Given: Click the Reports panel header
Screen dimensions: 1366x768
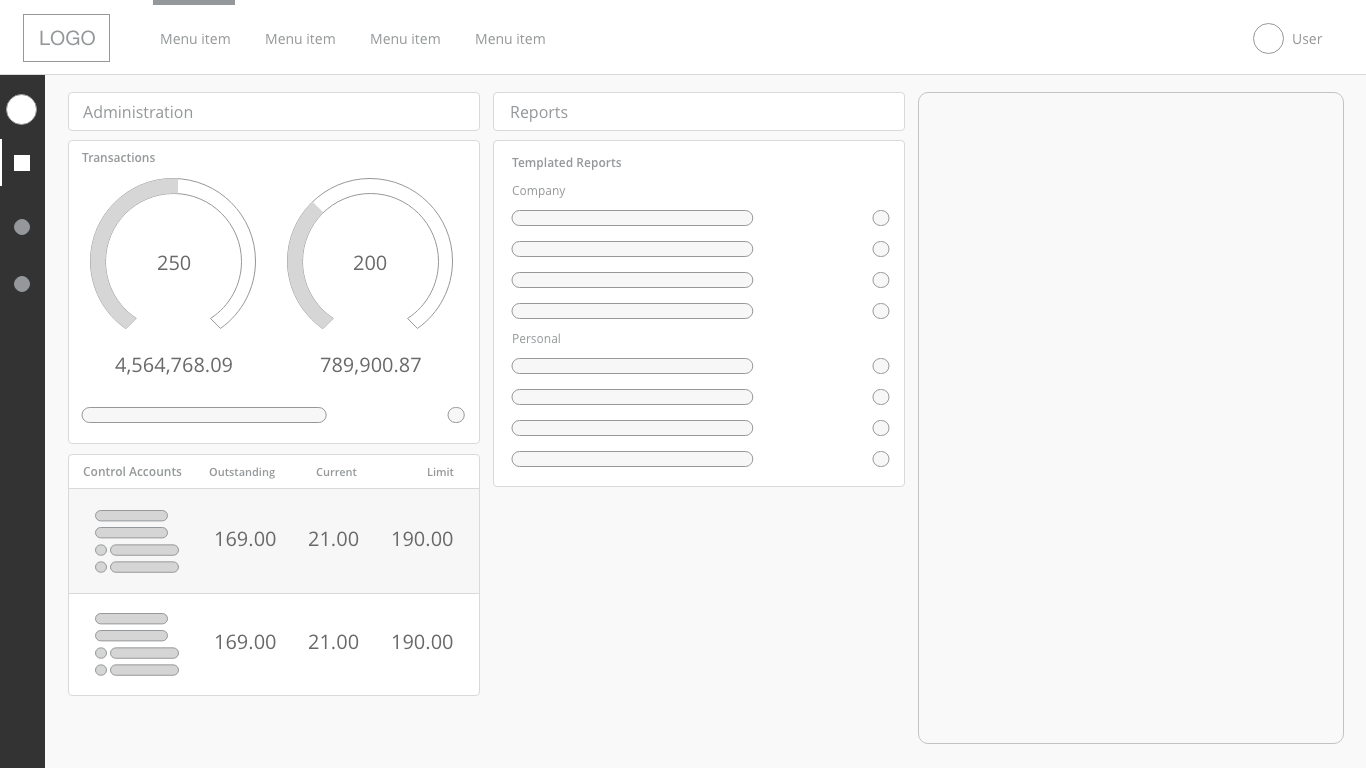Looking at the screenshot, I should point(699,112).
